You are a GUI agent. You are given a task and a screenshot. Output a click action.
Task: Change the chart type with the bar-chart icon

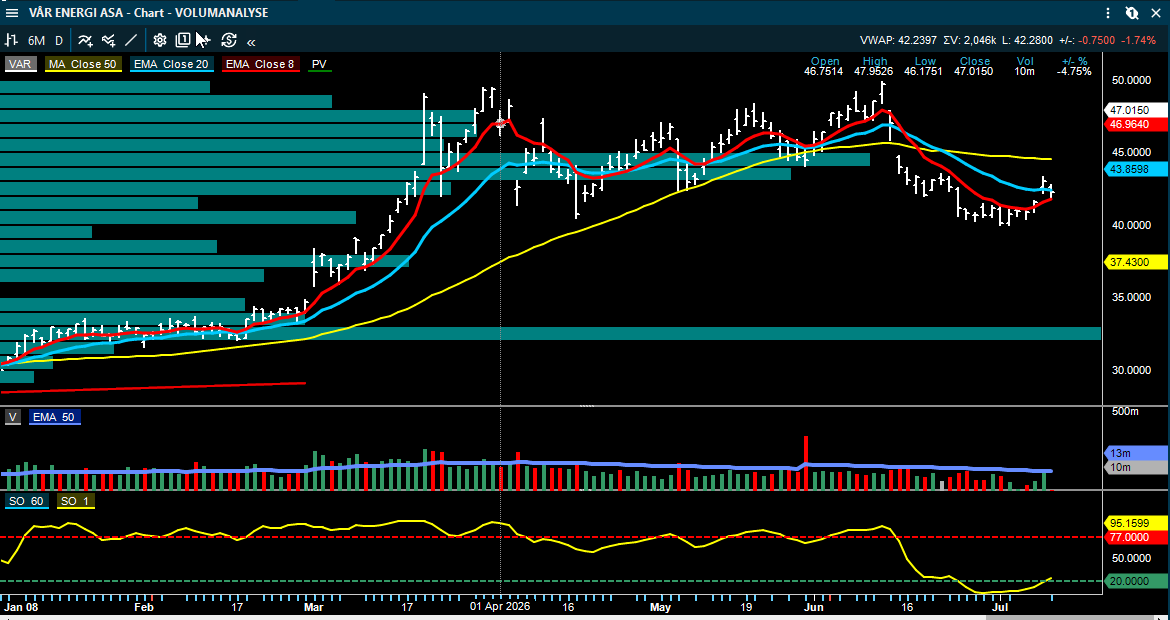click(x=11, y=40)
